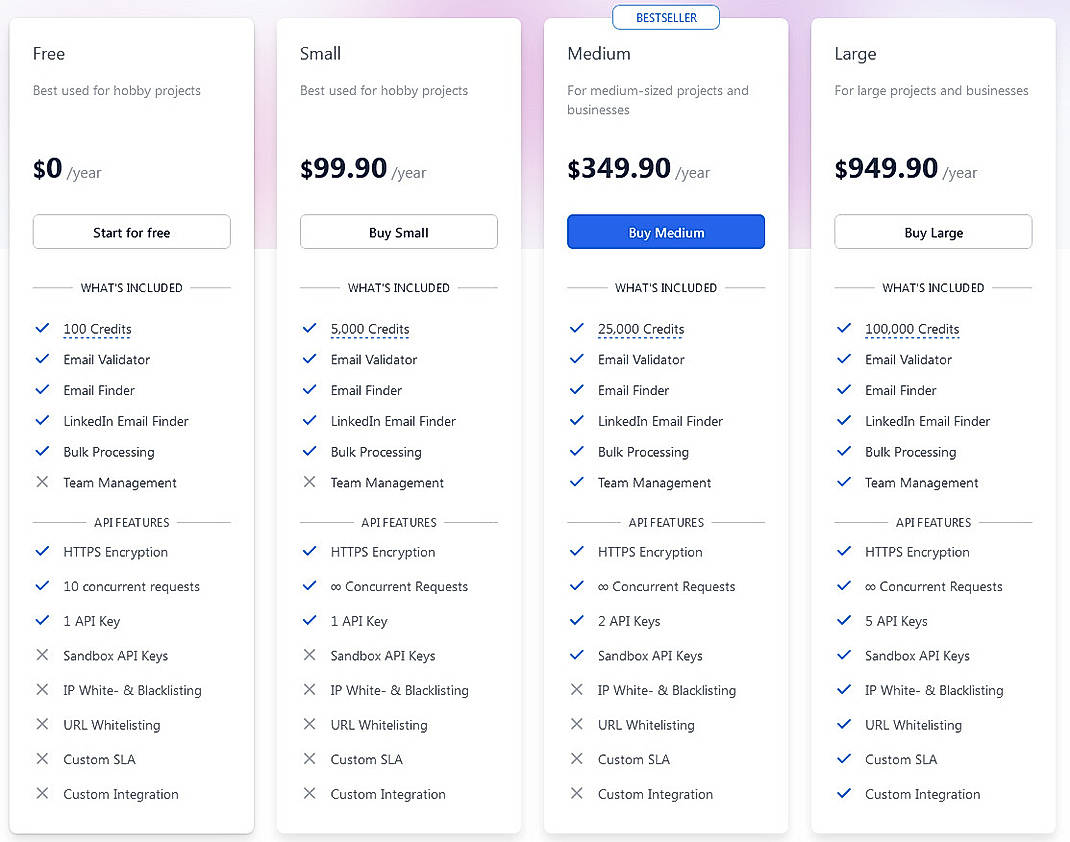The width and height of the screenshot is (1070, 842).
Task: Click the X beside Custom Integration in Small plan
Action: [309, 794]
